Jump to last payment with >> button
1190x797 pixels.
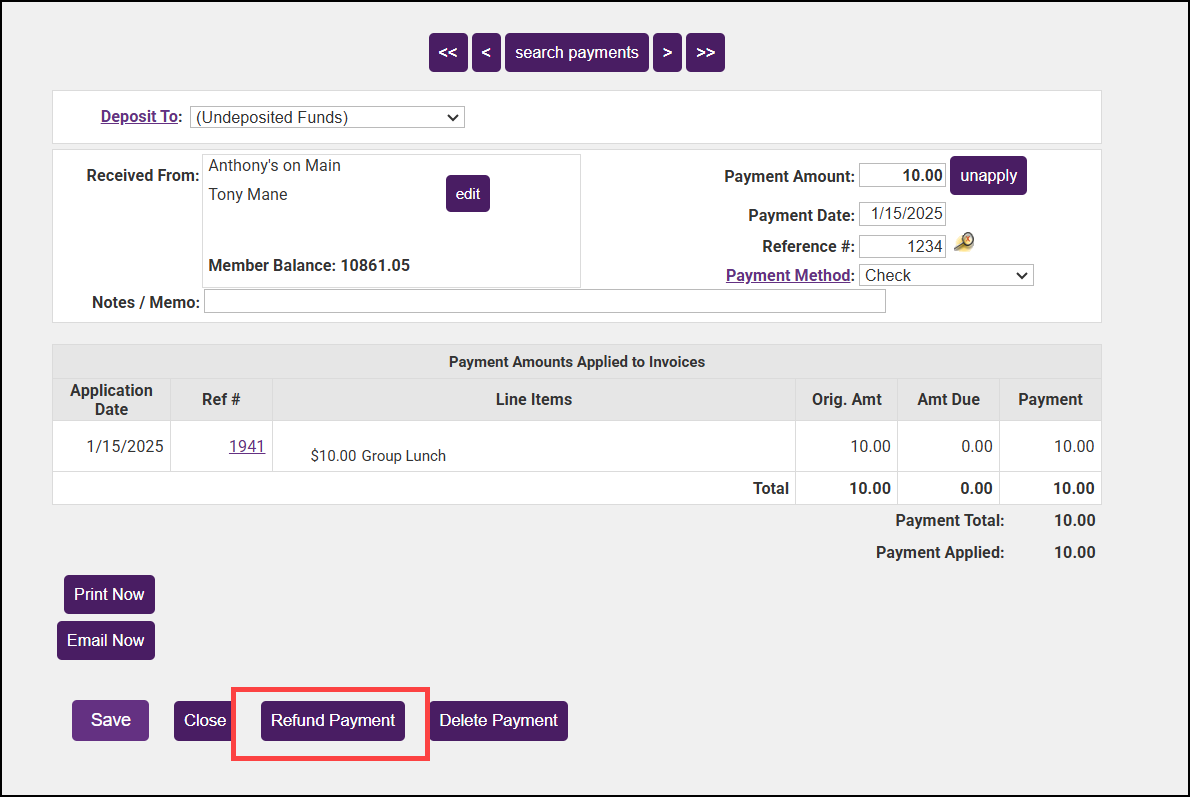point(705,53)
